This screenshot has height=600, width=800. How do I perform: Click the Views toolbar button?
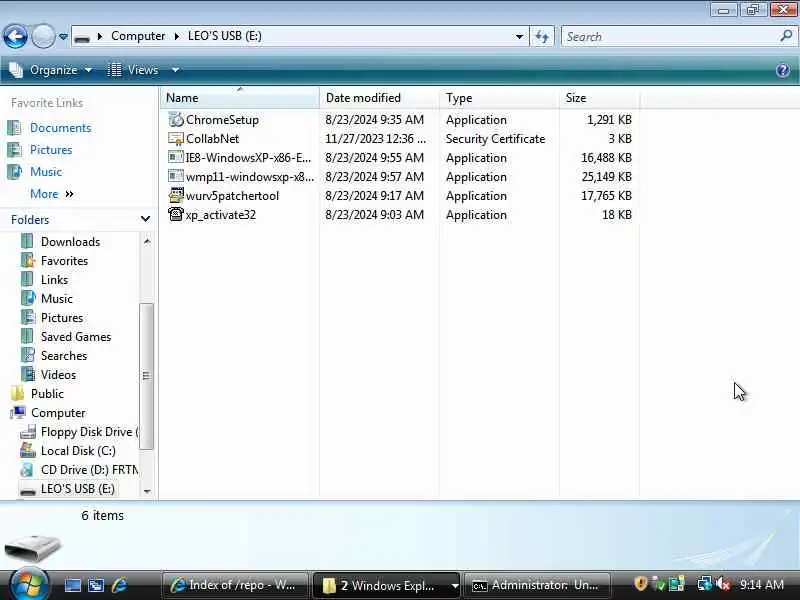pyautogui.click(x=133, y=70)
